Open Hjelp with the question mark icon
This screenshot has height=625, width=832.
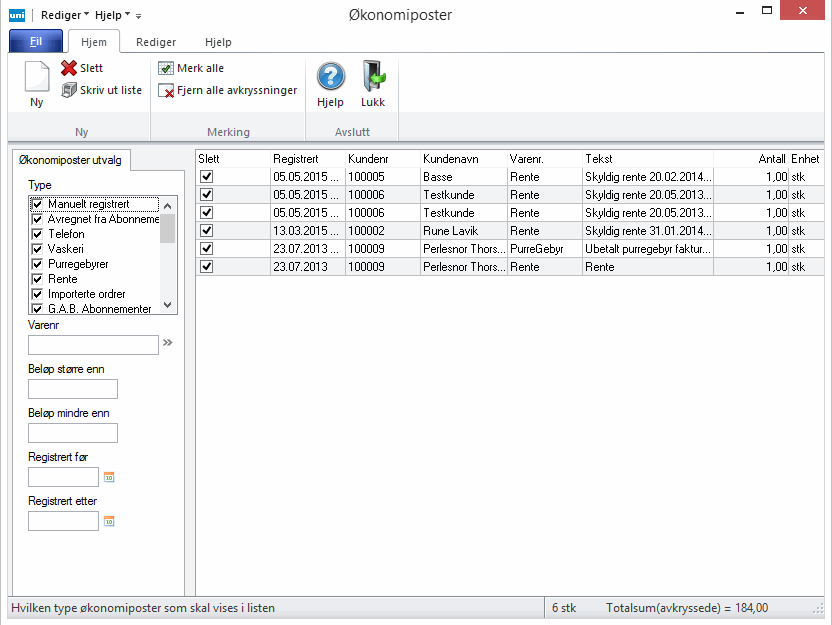pyautogui.click(x=330, y=77)
